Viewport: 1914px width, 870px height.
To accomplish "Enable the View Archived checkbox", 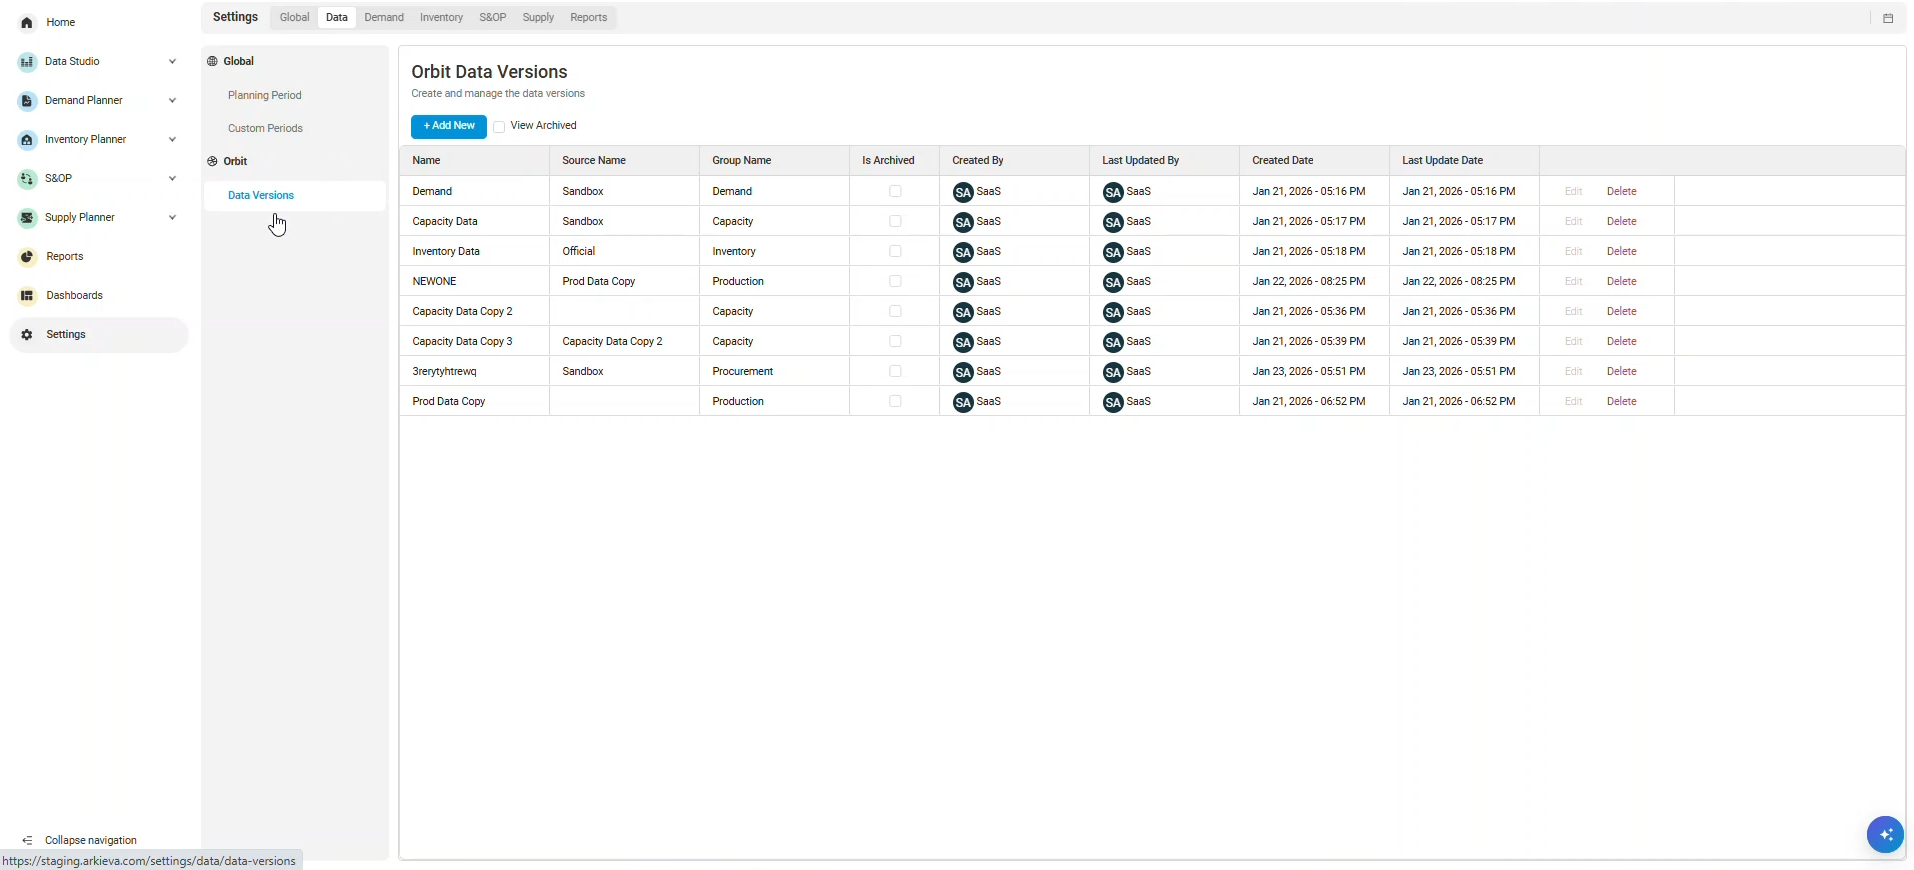I will click(499, 127).
